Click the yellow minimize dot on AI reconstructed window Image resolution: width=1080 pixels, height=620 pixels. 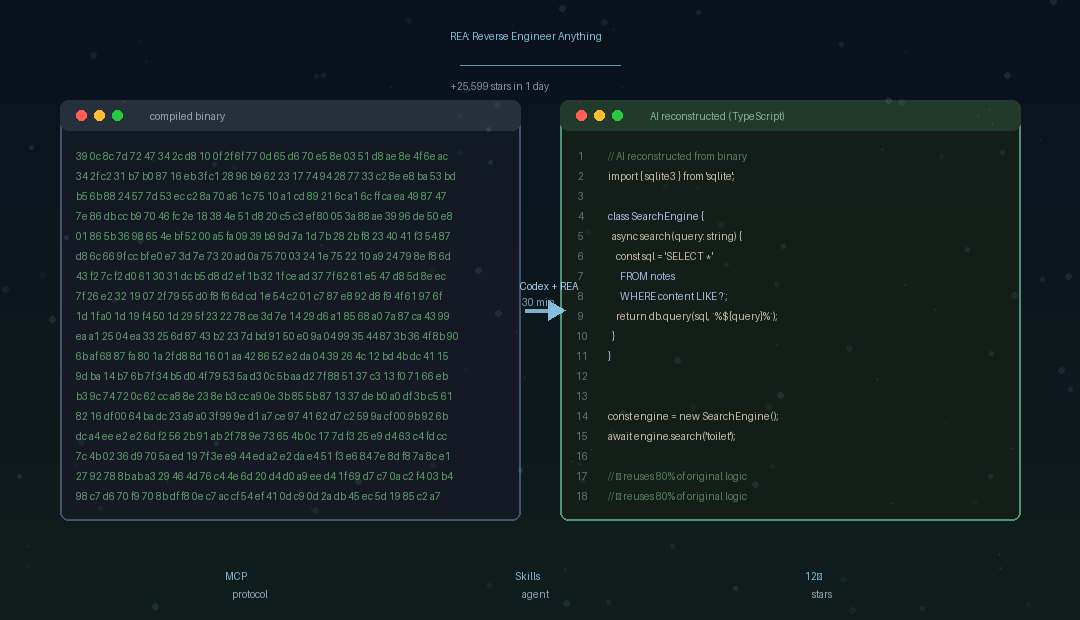599,116
